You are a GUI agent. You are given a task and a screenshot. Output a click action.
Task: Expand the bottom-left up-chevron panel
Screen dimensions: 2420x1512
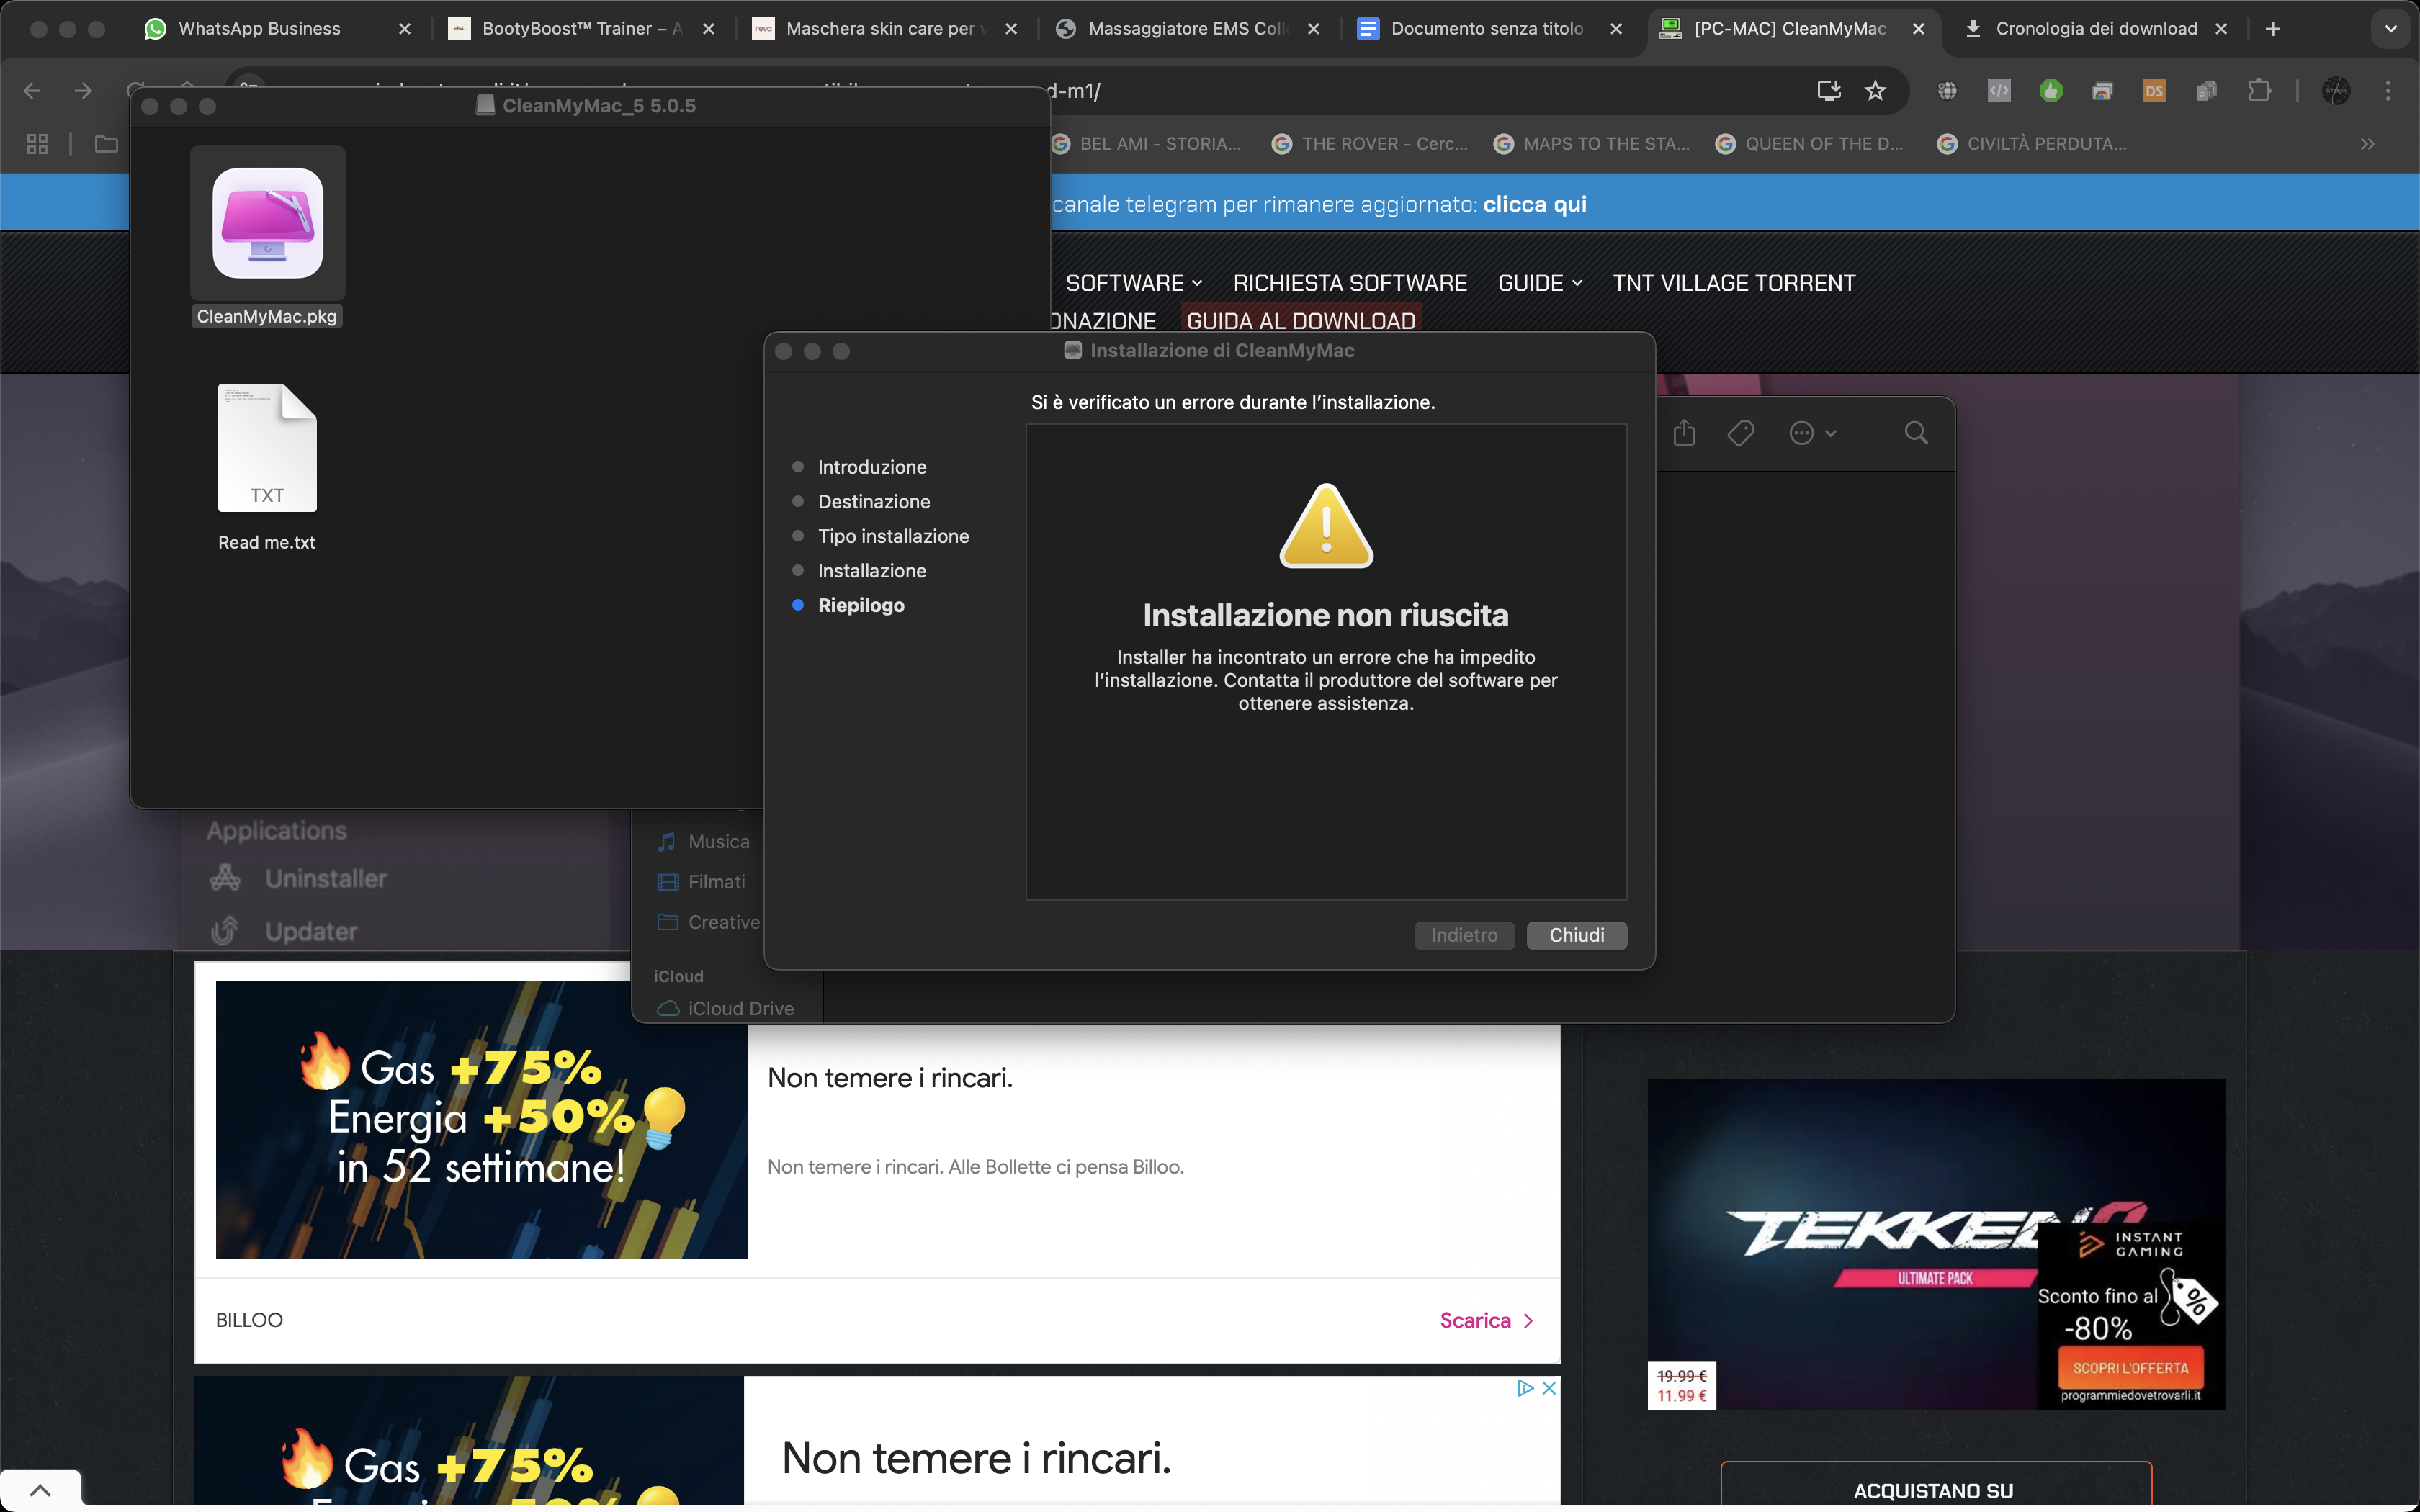click(x=40, y=1490)
